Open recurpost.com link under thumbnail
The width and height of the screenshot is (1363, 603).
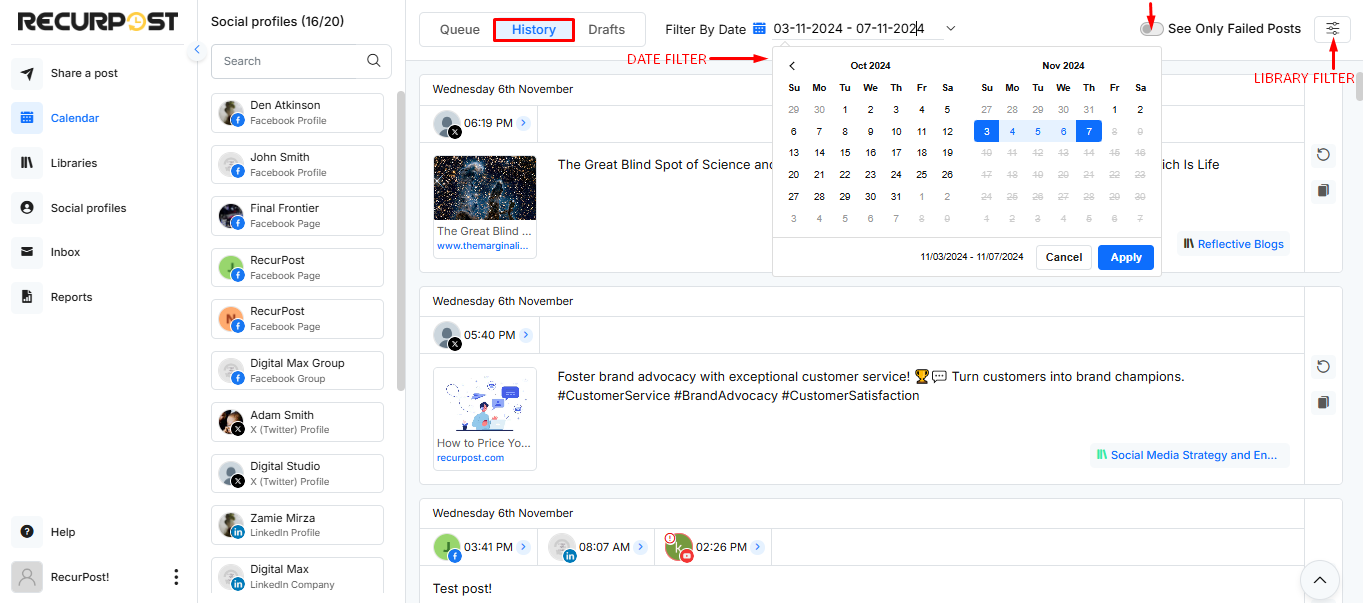pos(470,458)
